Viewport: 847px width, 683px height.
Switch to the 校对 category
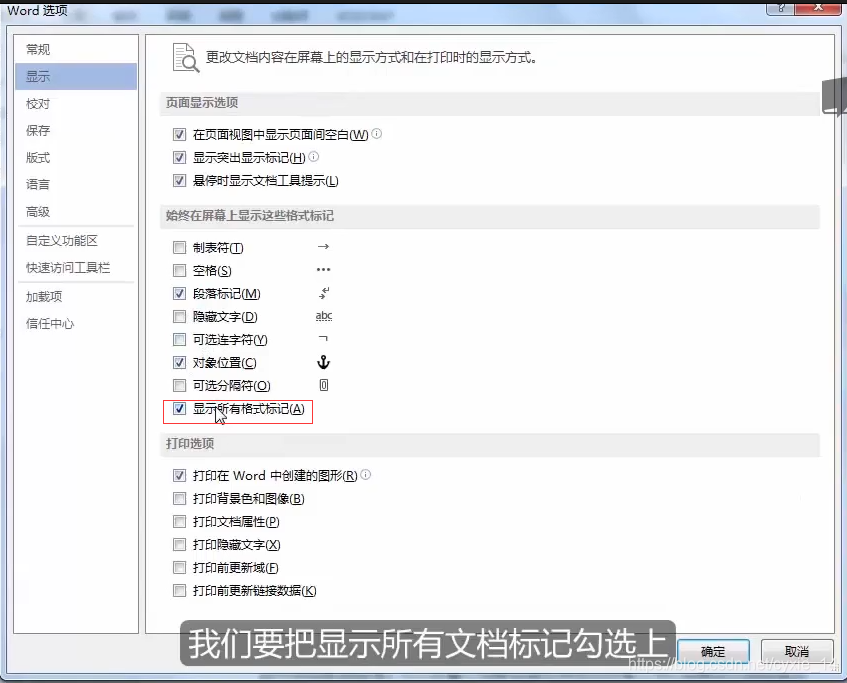point(76,103)
